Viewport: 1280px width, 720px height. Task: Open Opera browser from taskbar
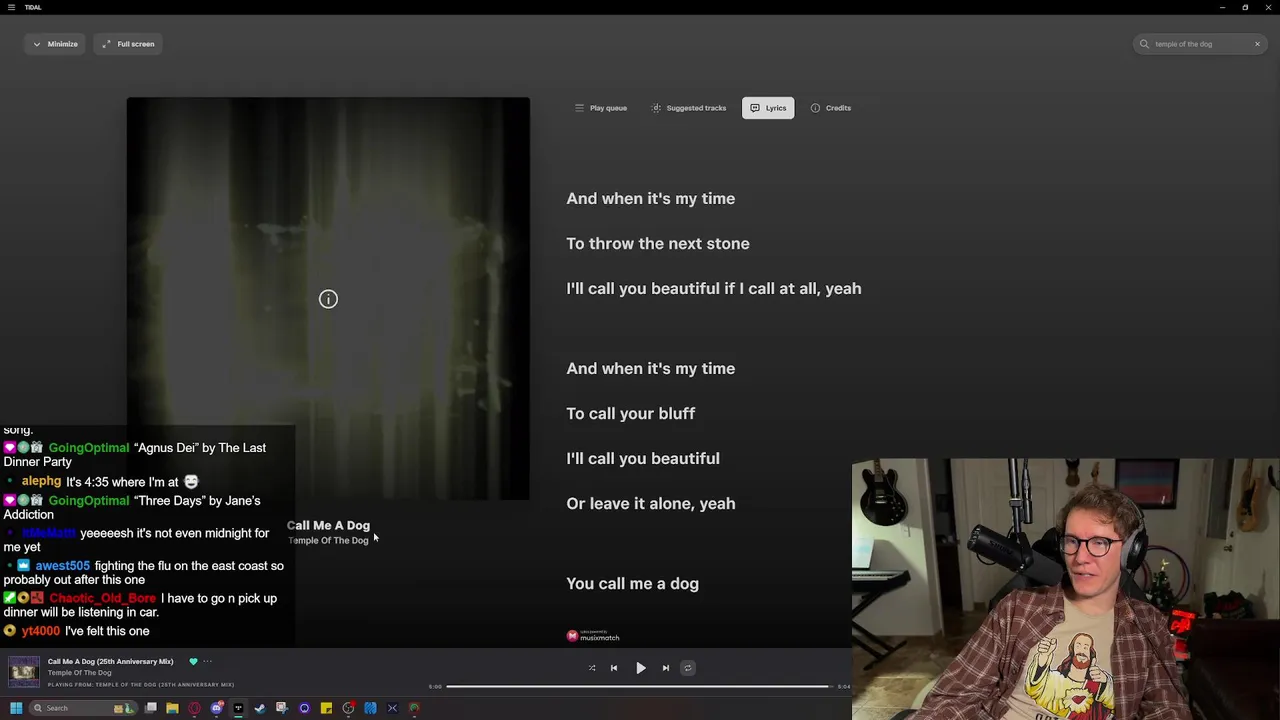point(194,708)
